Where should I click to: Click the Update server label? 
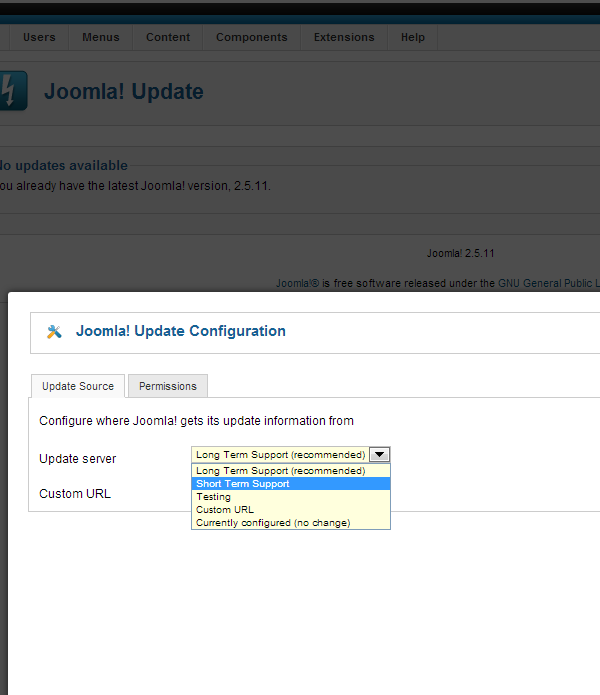click(78, 458)
